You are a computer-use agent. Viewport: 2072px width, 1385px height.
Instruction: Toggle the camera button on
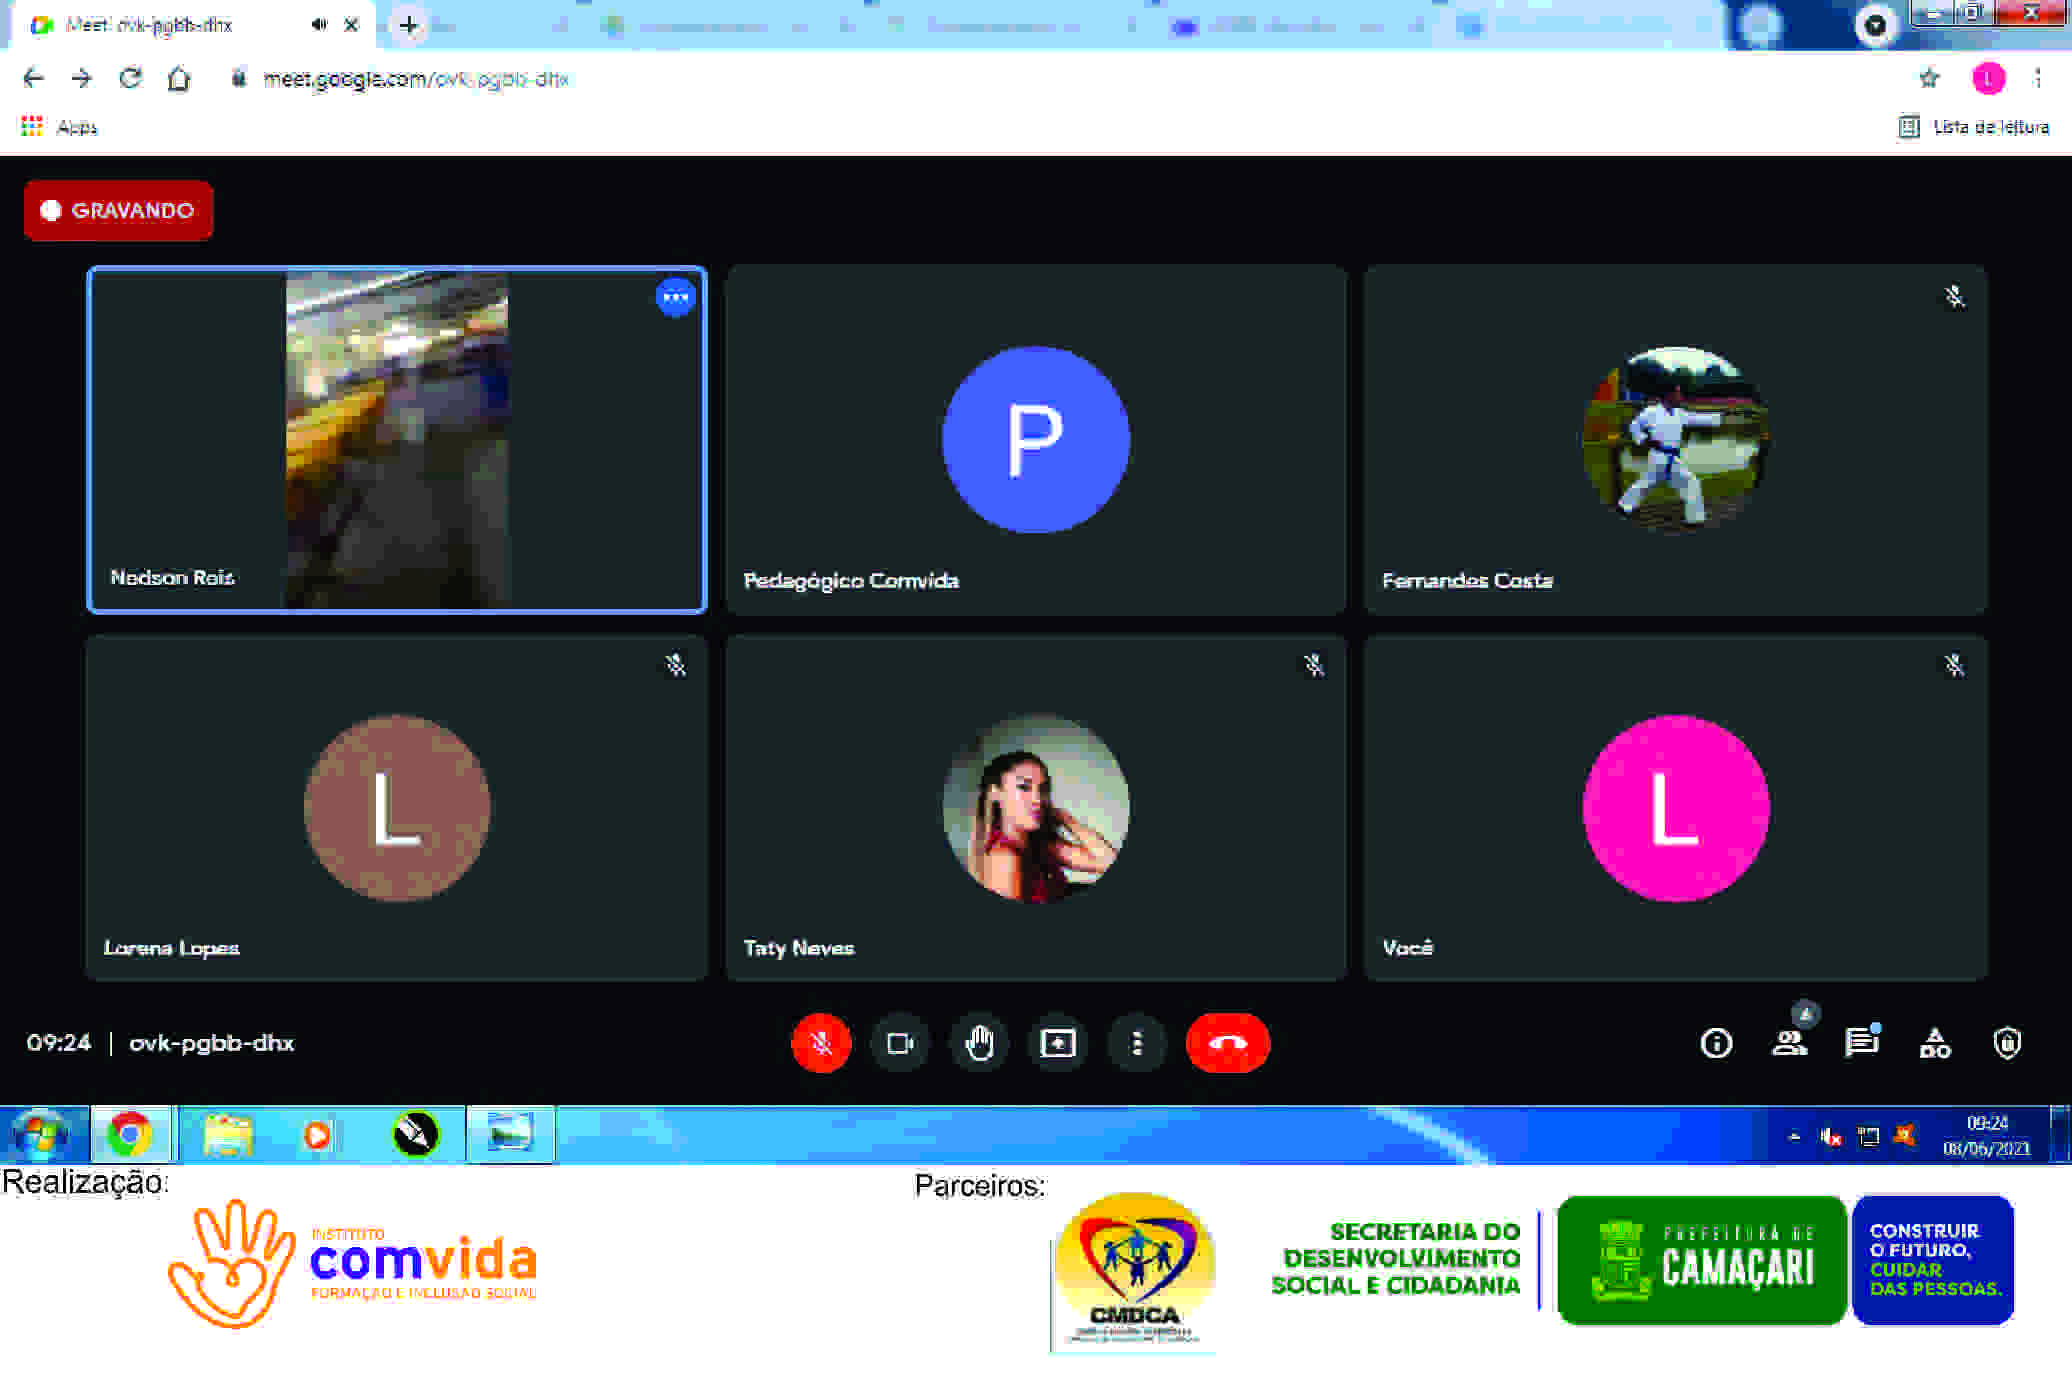click(900, 1043)
